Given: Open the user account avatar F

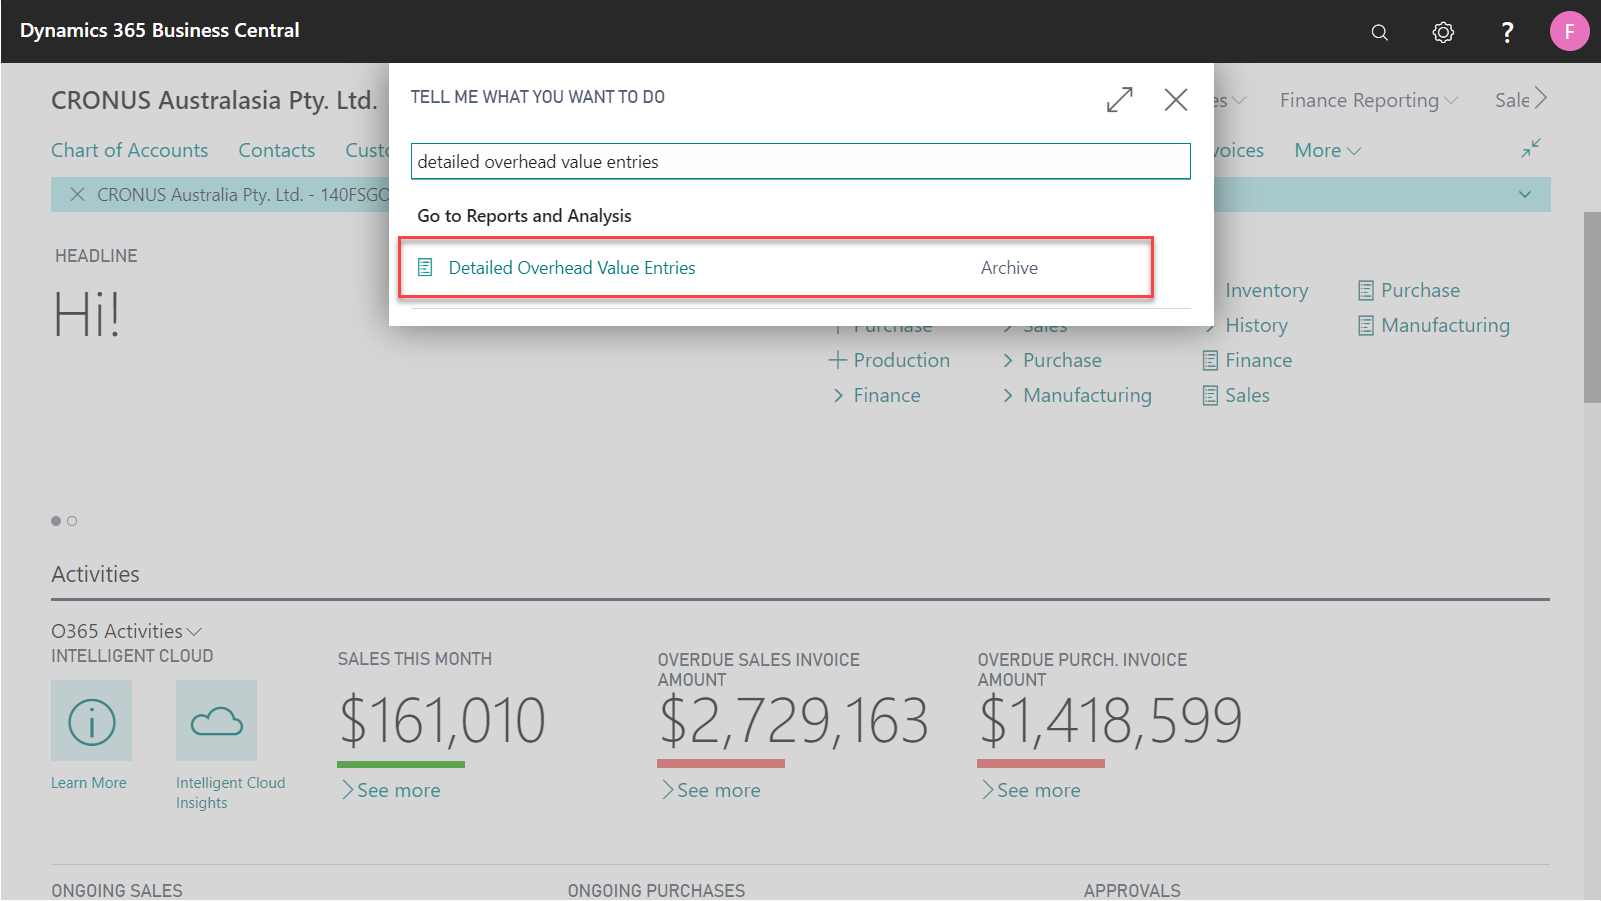Looking at the screenshot, I should pos(1569,32).
